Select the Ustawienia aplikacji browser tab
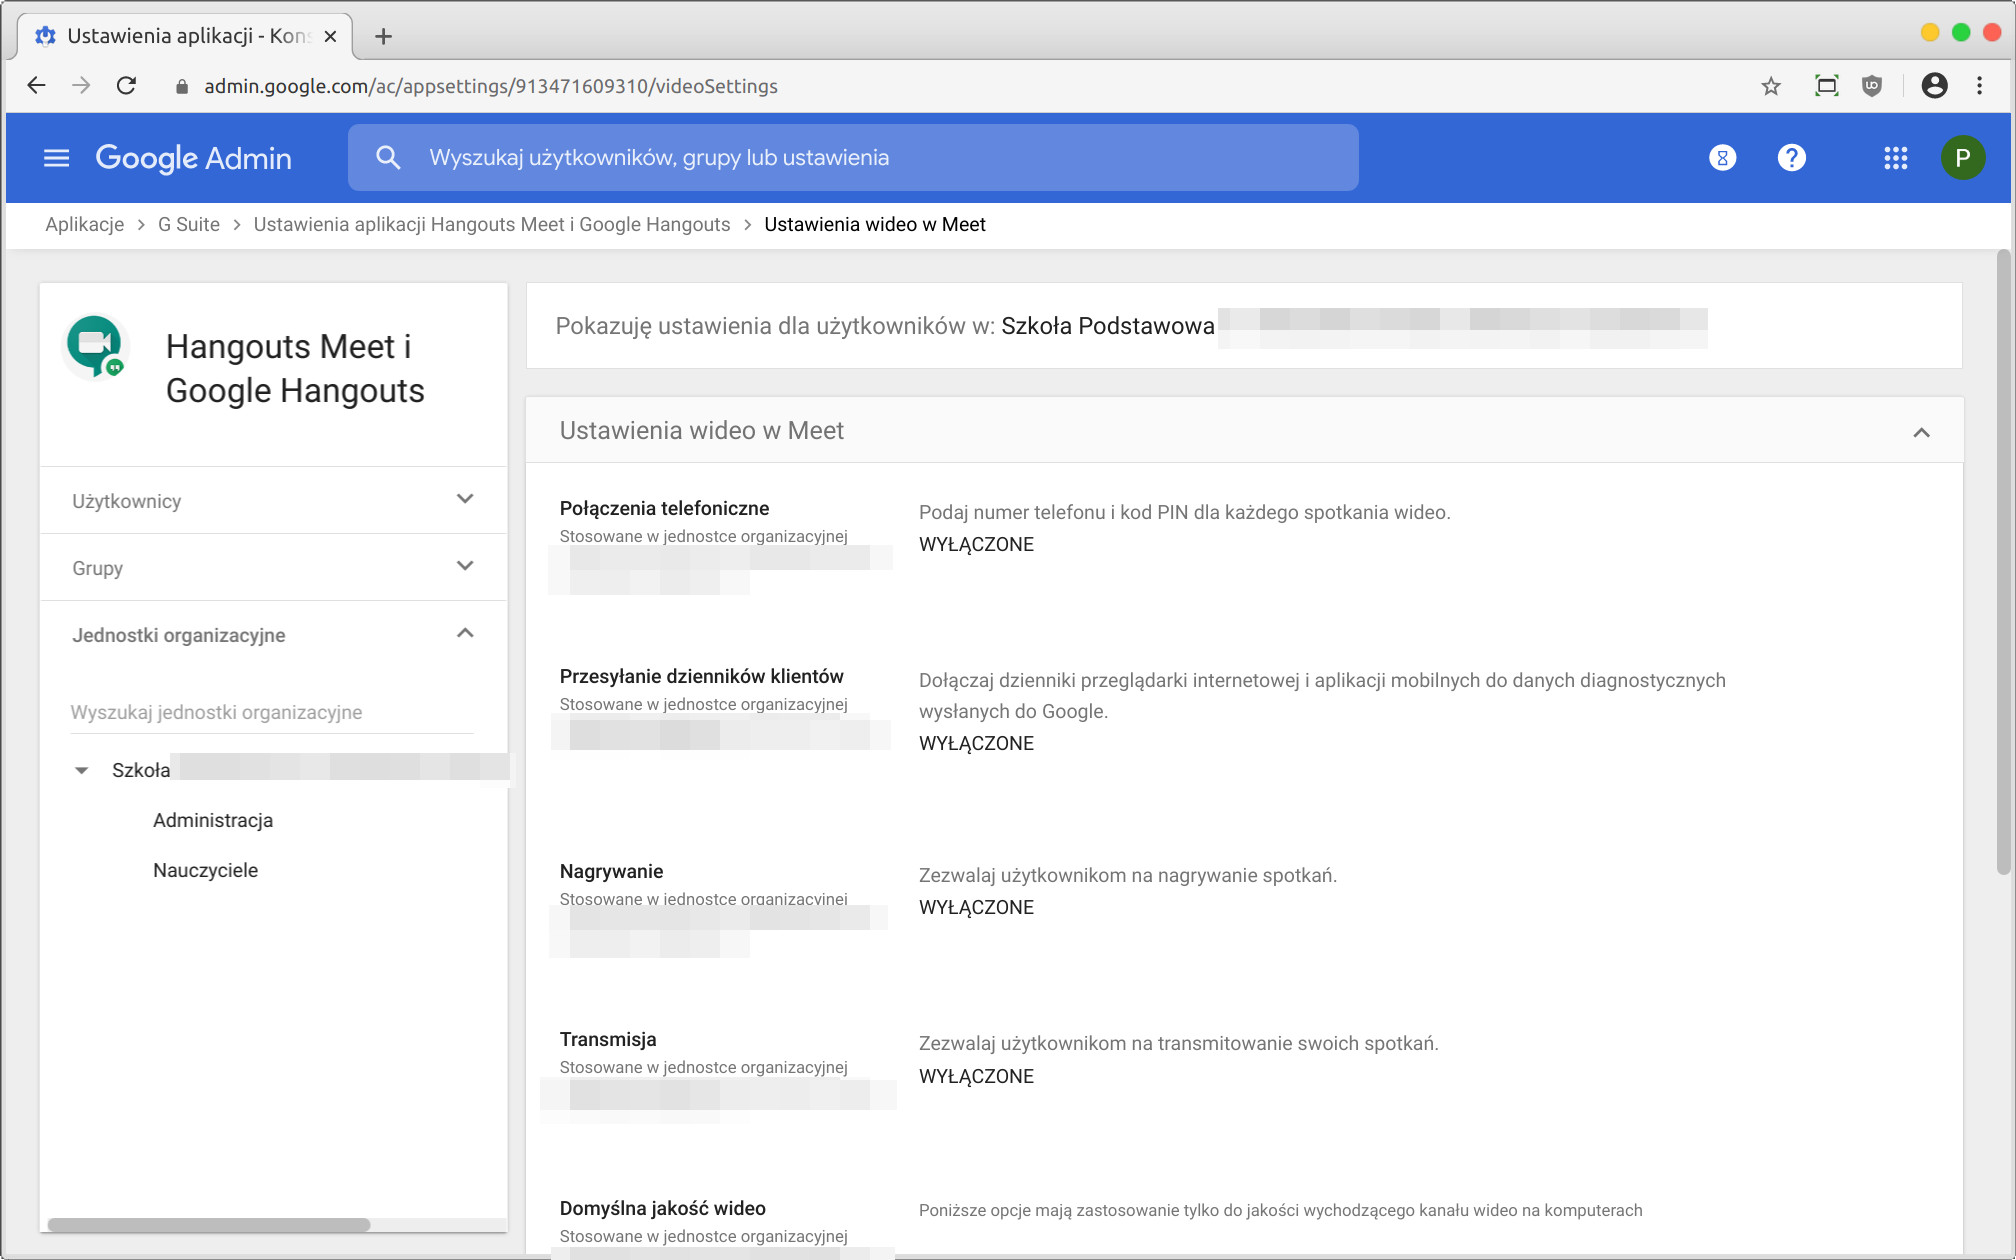The height and width of the screenshot is (1260, 2016). click(186, 36)
